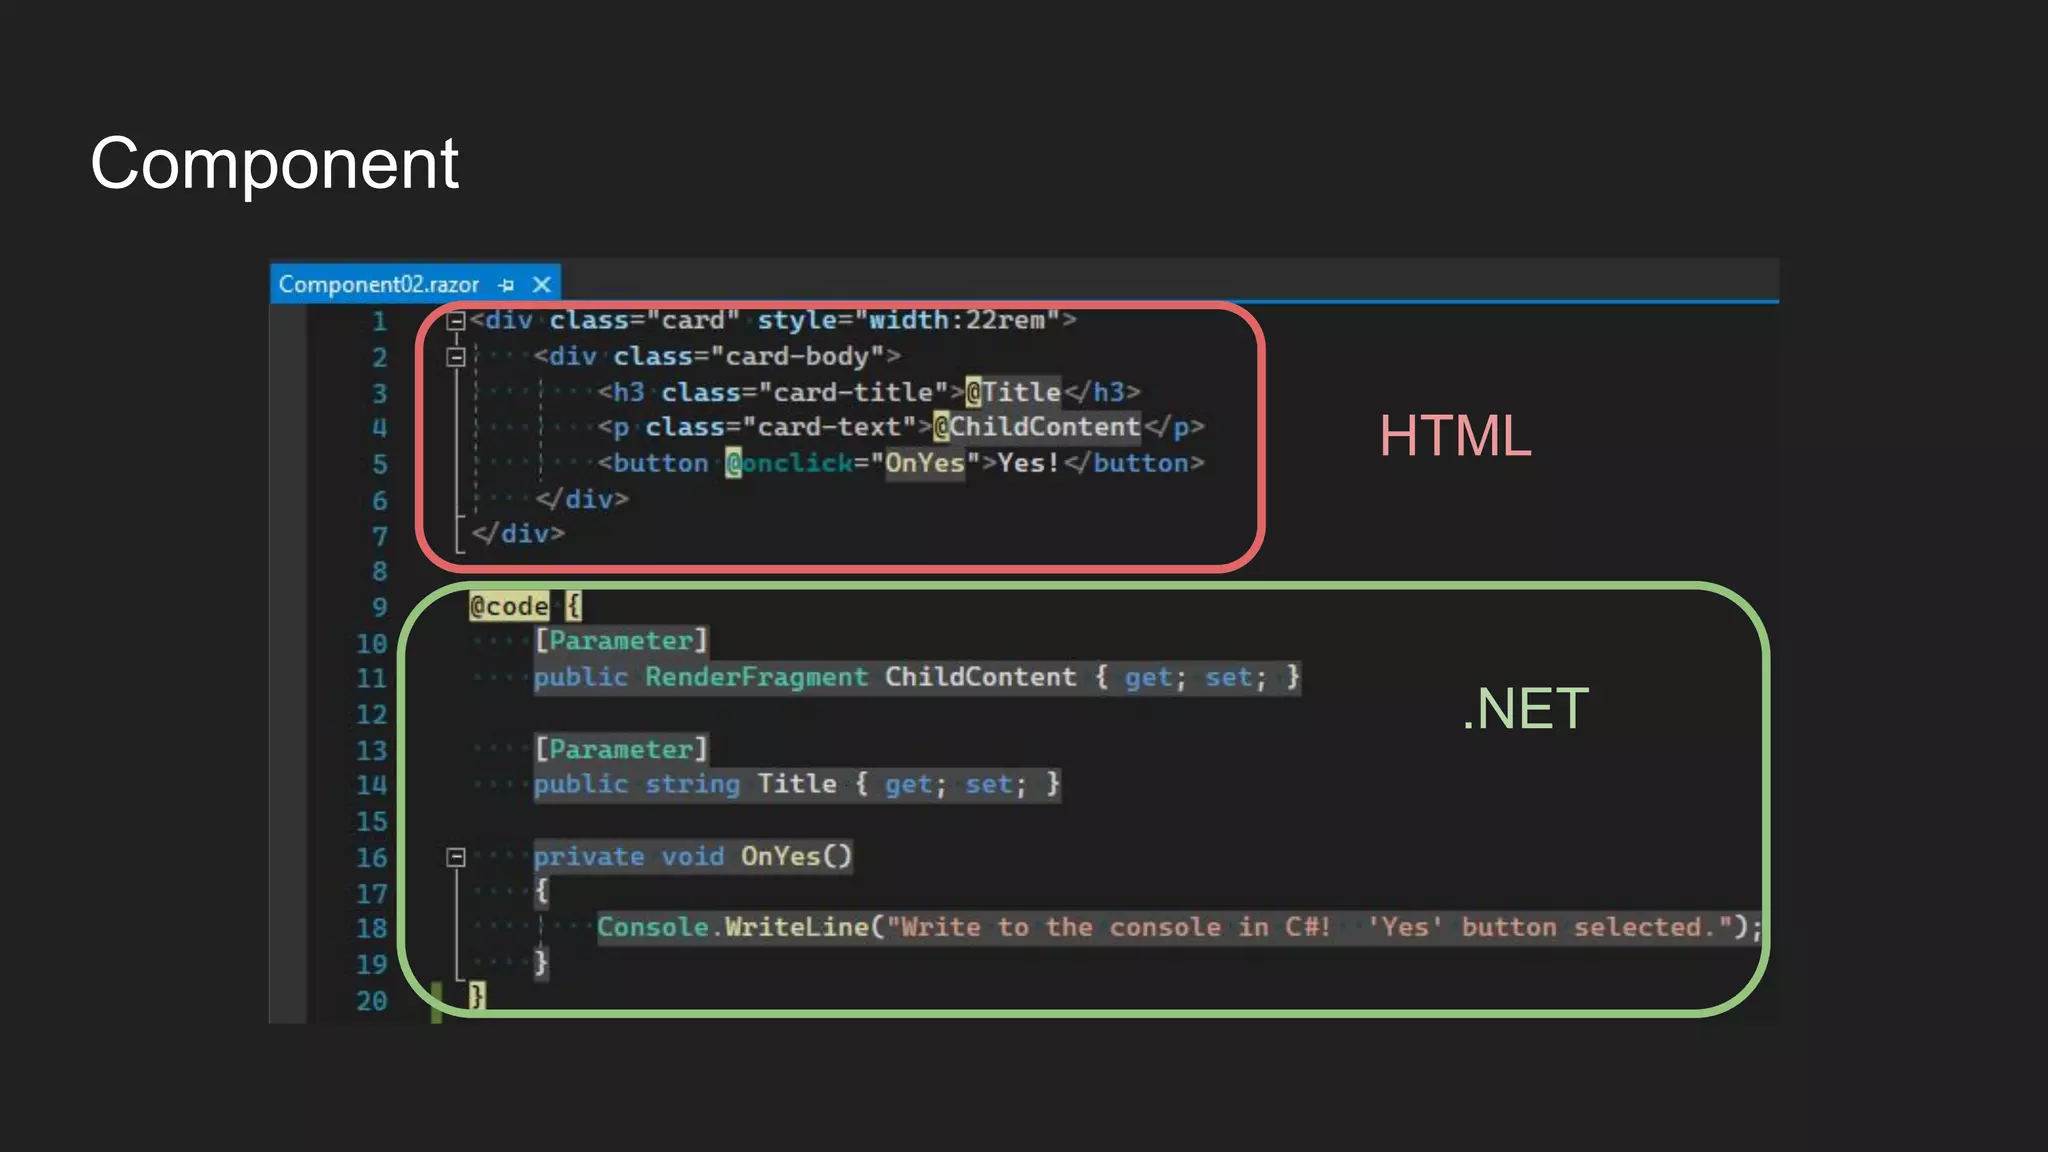This screenshot has width=2048, height=1152.
Task: Click the private keyword on line 16
Action: (x=589, y=856)
